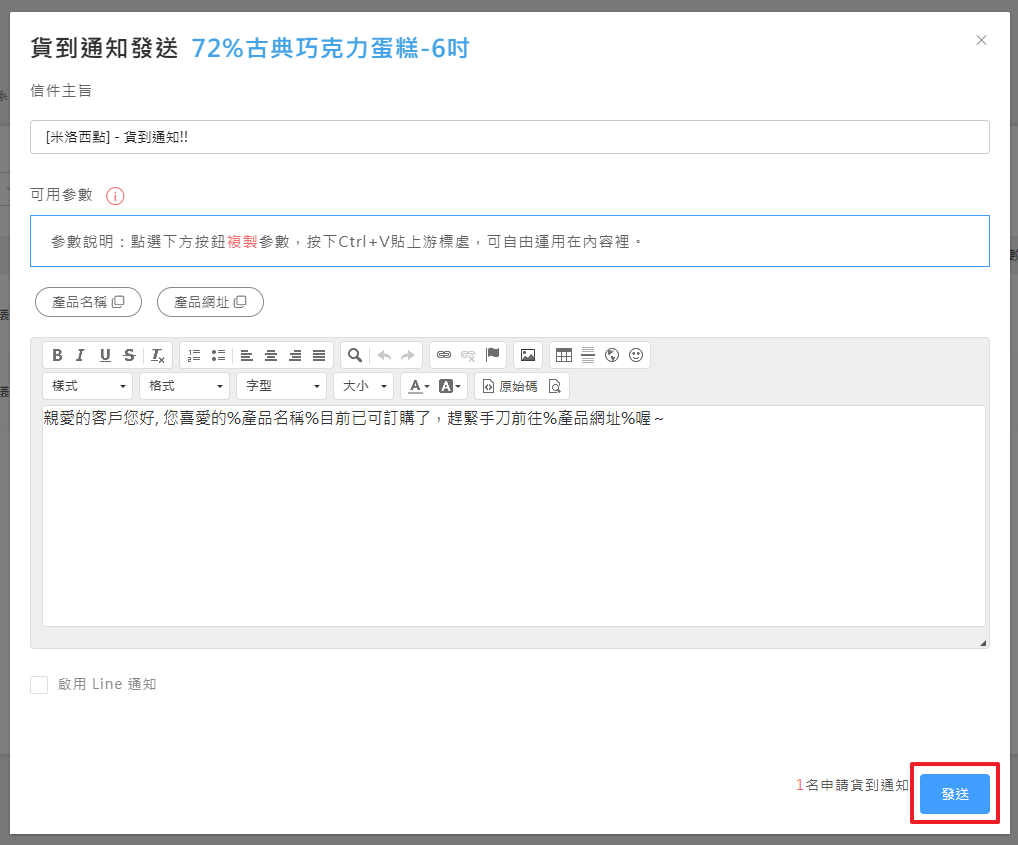Viewport: 1018px width, 845px height.
Task: Apply italic formatting to text
Action: click(x=81, y=355)
